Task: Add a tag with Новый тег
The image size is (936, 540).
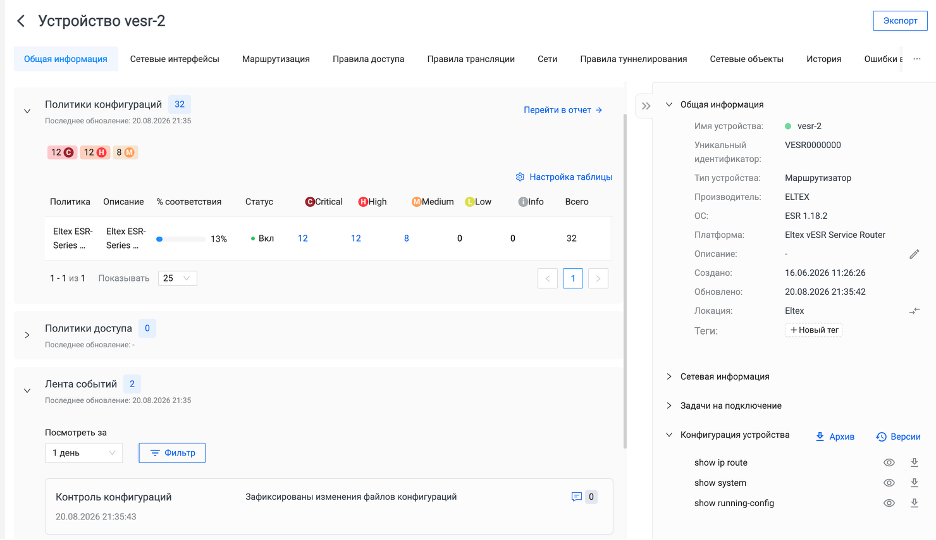Action: click(x=814, y=330)
